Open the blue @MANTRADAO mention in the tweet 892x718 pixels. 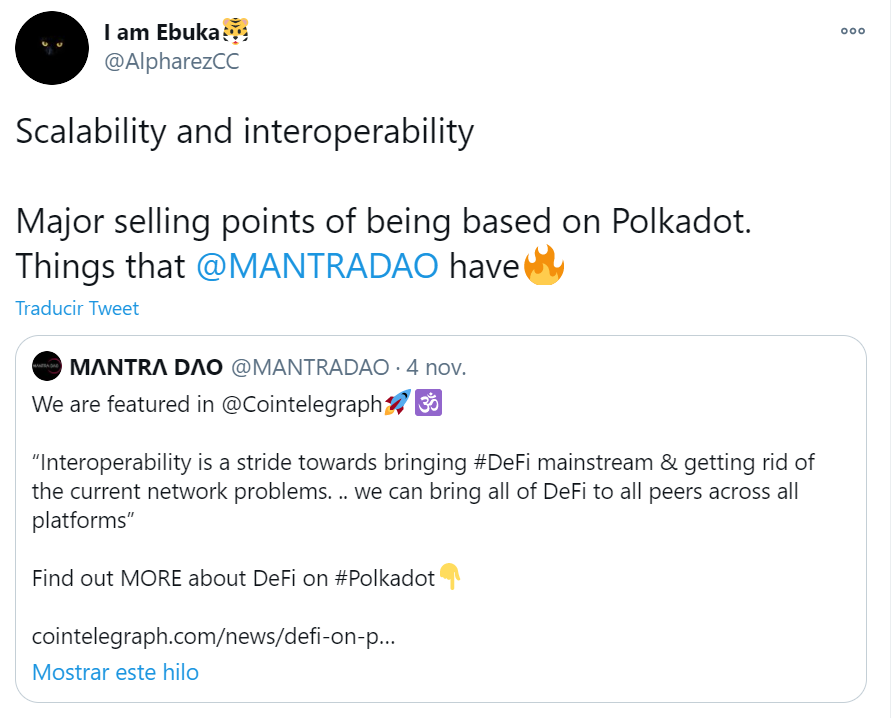pos(317,266)
